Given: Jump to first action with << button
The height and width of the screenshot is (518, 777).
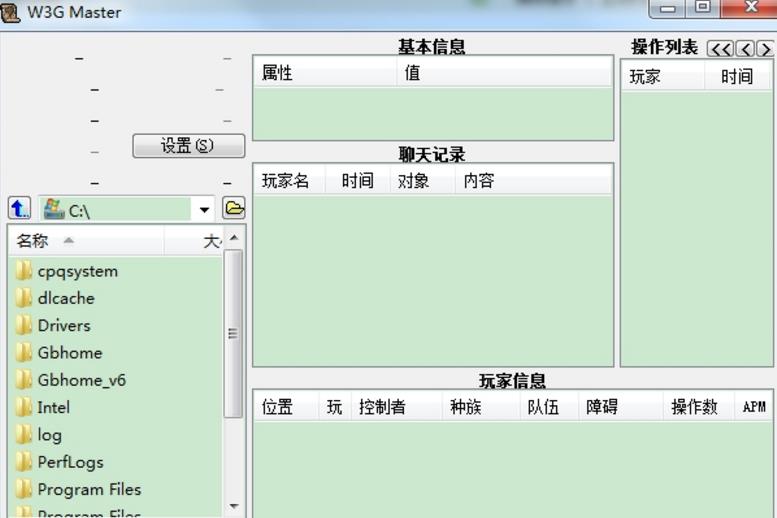Looking at the screenshot, I should coord(720,49).
